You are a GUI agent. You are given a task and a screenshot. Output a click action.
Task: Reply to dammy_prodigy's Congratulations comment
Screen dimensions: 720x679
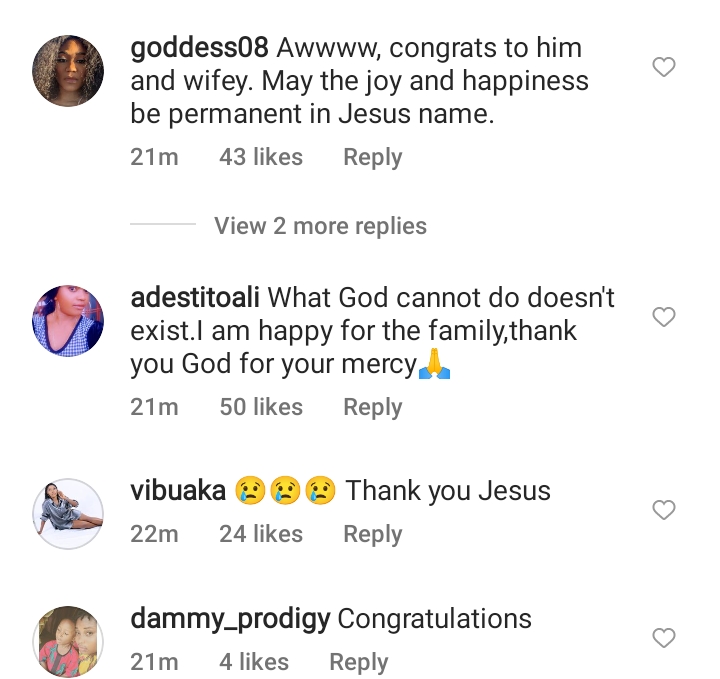358,661
